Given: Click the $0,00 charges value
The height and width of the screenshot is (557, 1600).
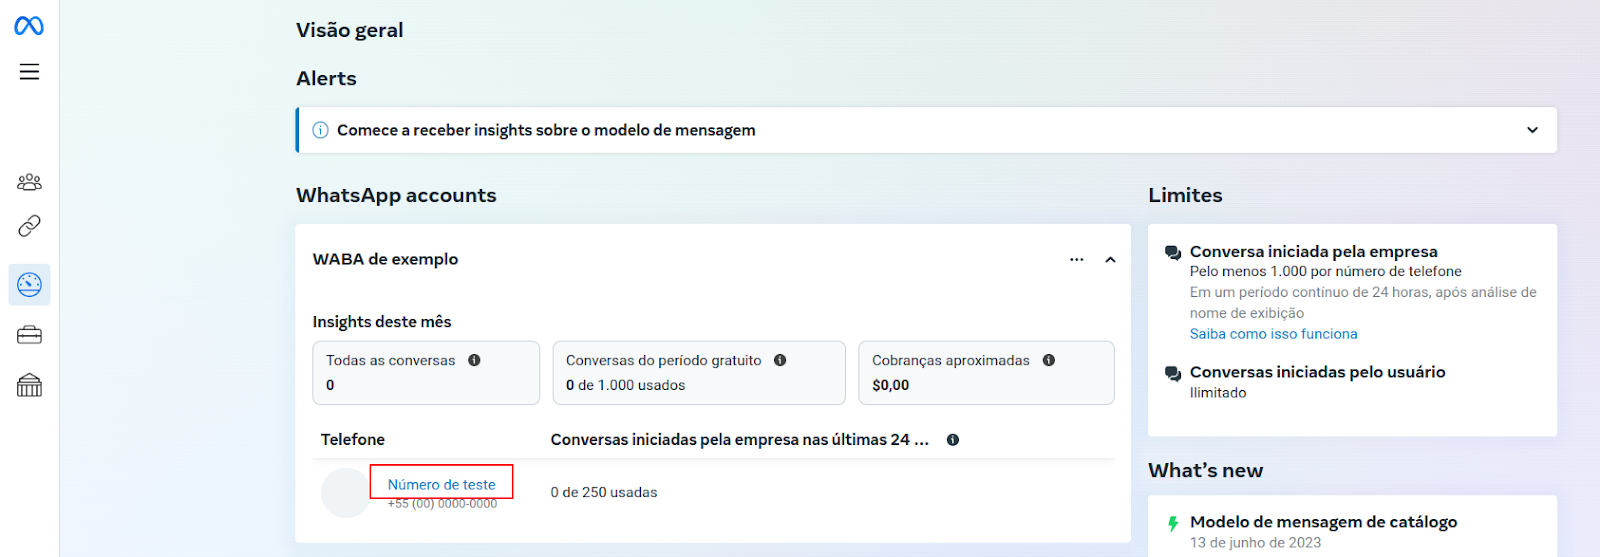Looking at the screenshot, I should pos(890,385).
